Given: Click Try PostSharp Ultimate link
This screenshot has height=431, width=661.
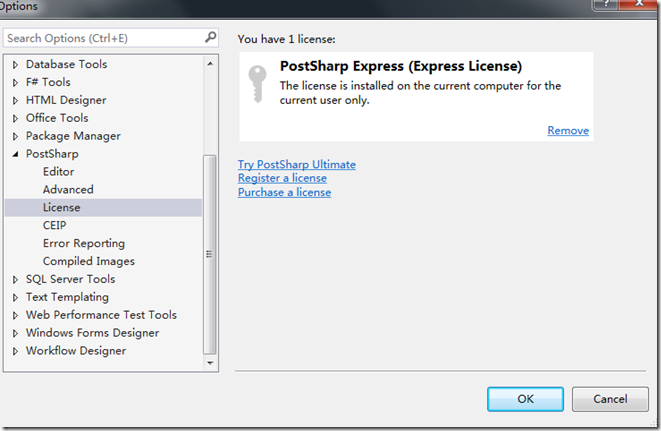Looking at the screenshot, I should (x=297, y=164).
